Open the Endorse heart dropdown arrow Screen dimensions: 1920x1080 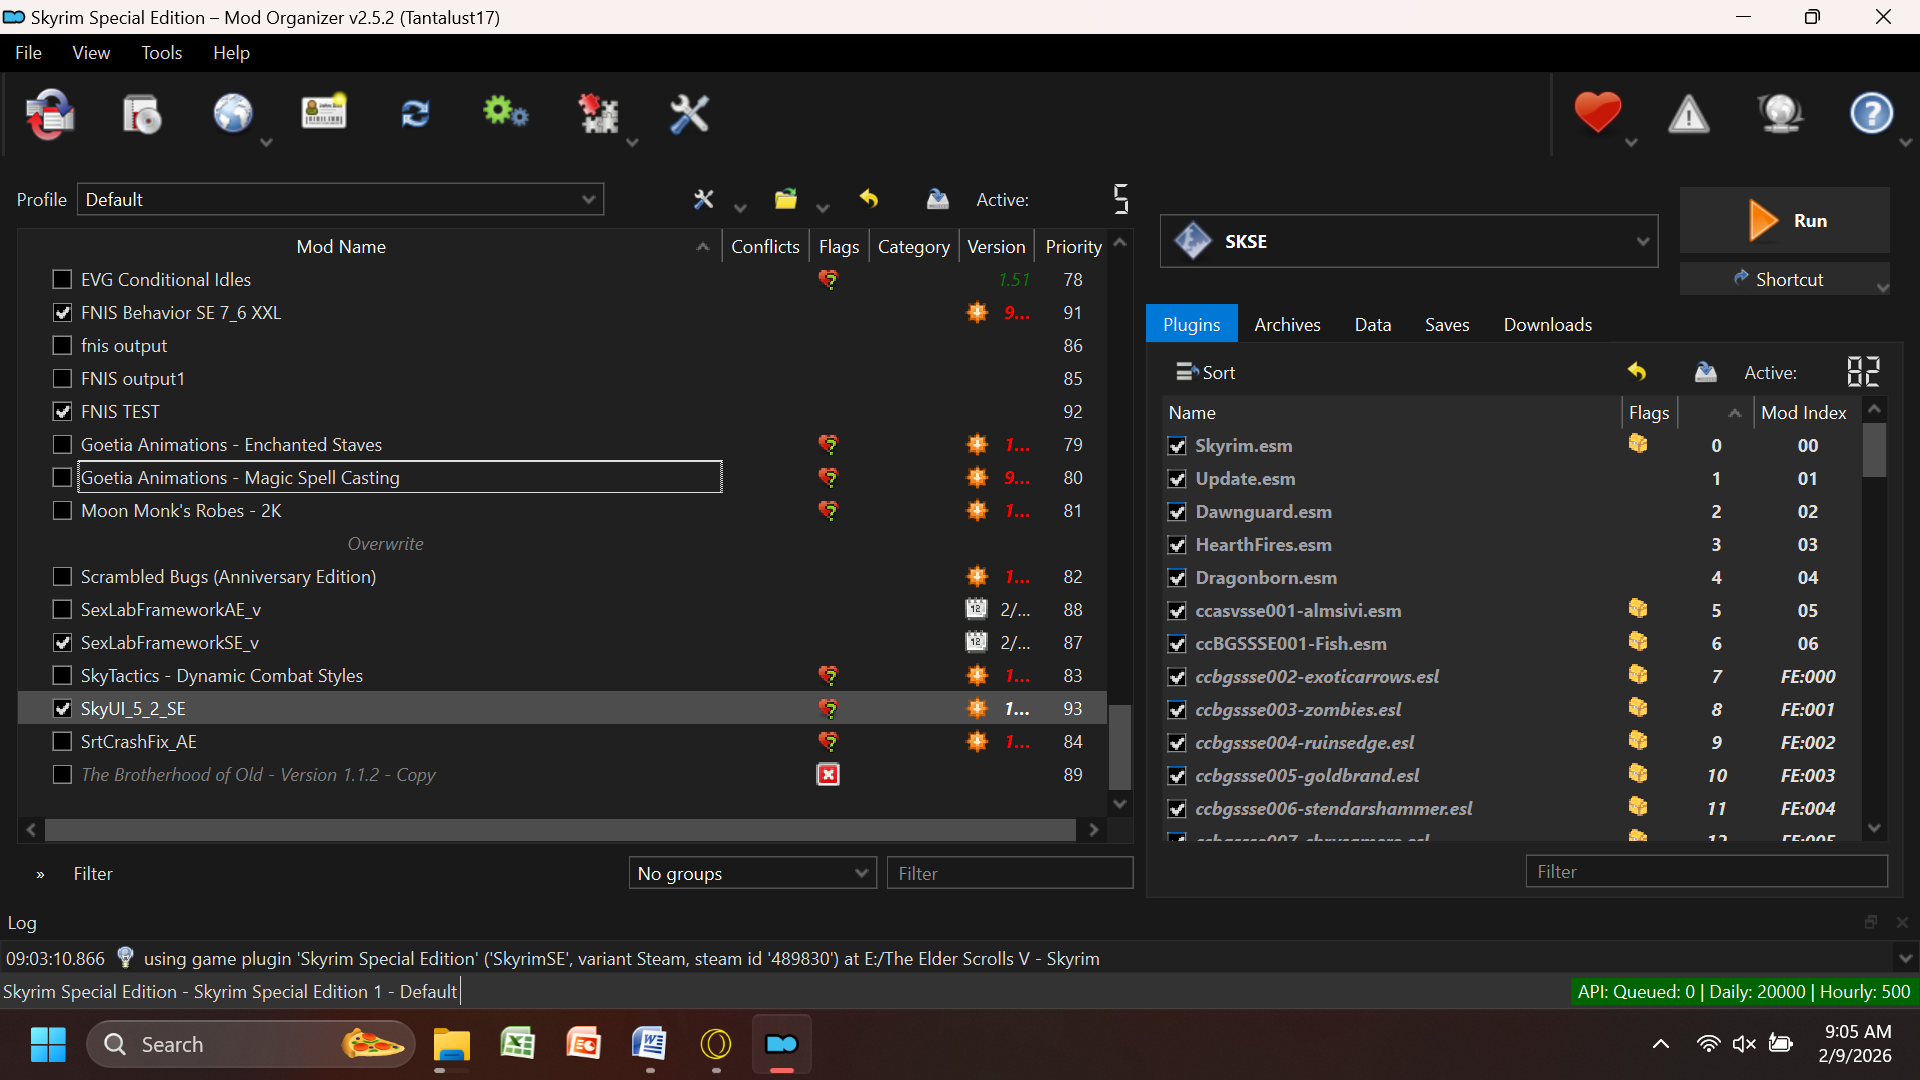pyautogui.click(x=1631, y=143)
